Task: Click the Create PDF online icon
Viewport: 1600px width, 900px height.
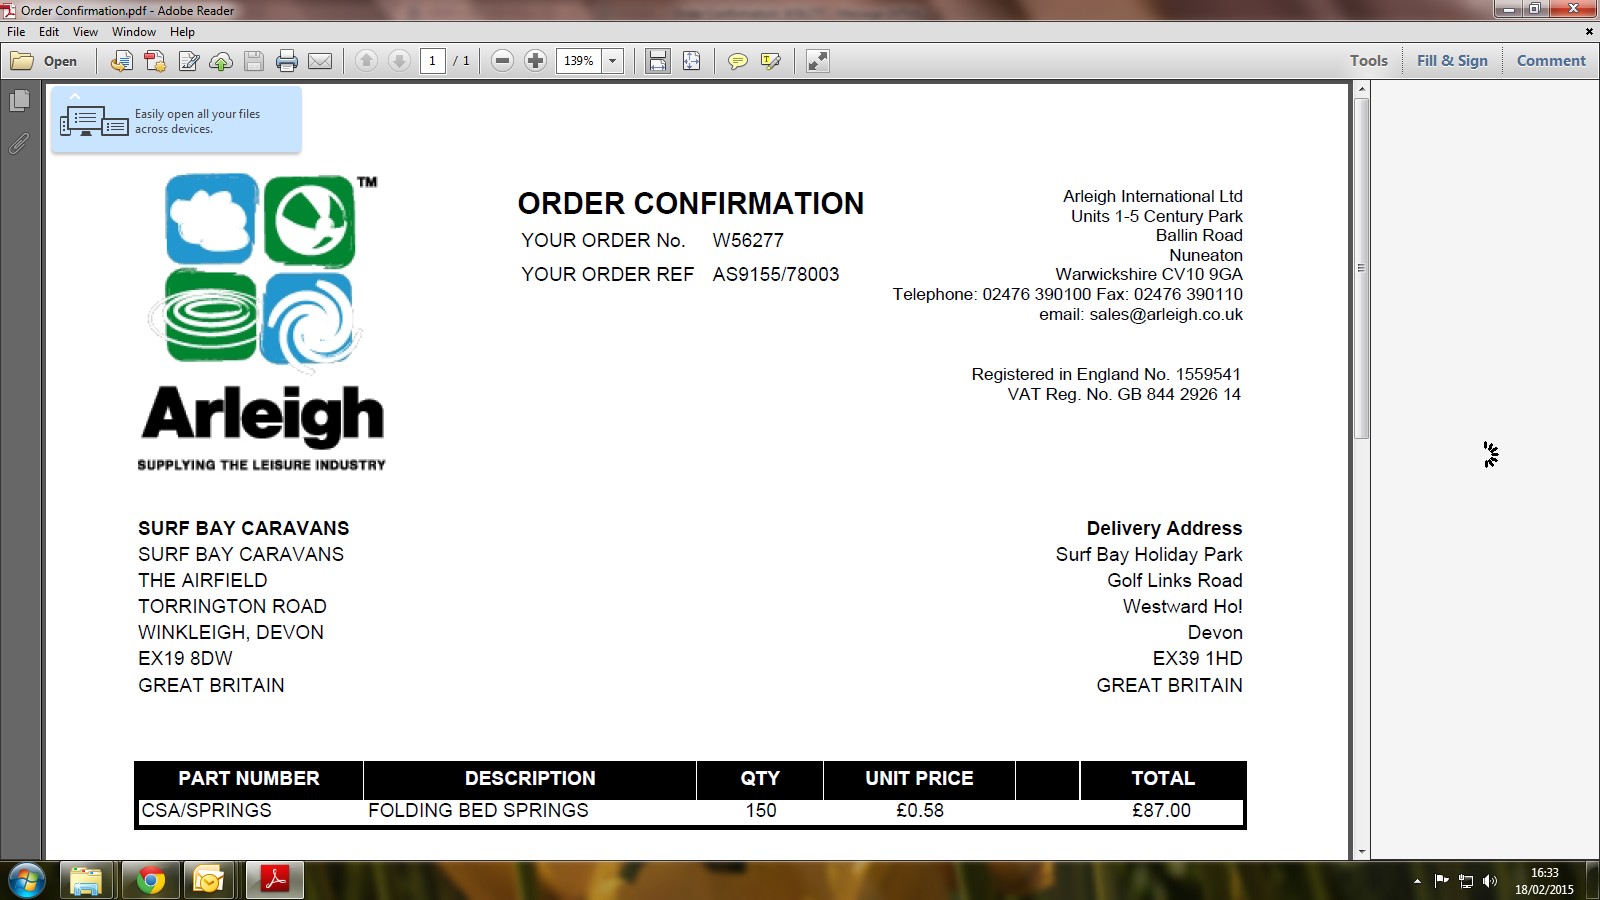Action: pyautogui.click(x=155, y=61)
